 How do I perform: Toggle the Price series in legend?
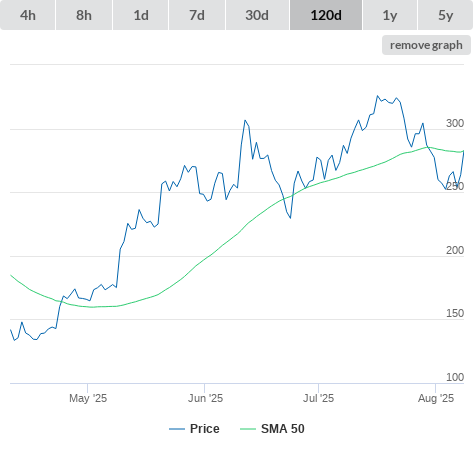click(x=194, y=429)
